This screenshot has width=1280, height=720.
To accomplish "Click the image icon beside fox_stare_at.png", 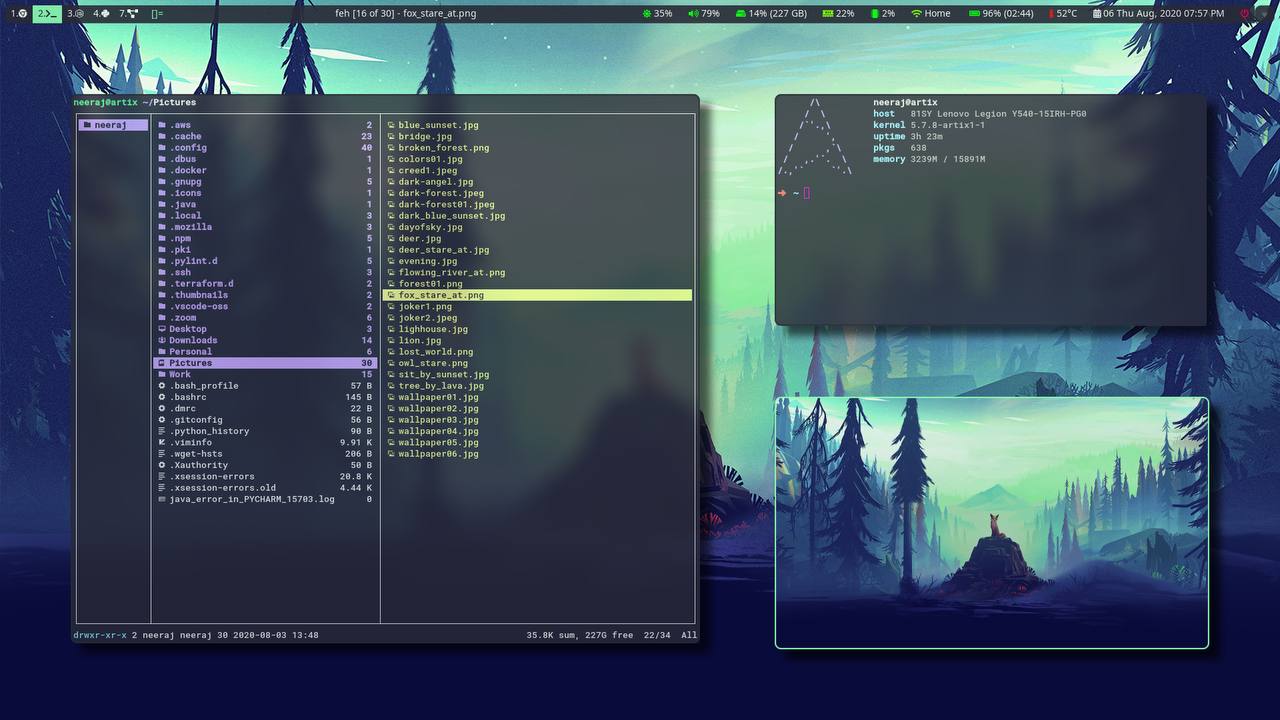I will (391, 295).
